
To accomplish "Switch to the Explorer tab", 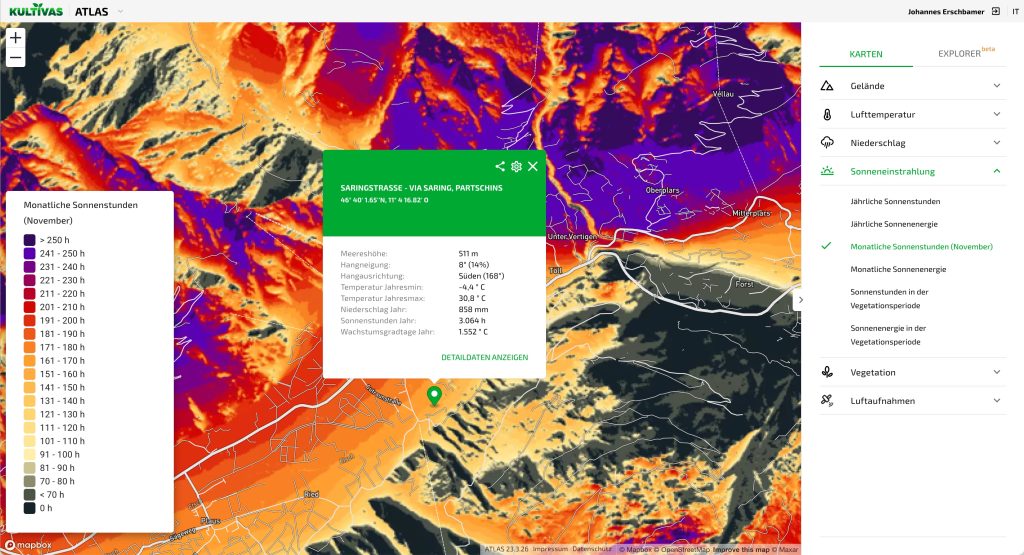I will click(x=962, y=53).
